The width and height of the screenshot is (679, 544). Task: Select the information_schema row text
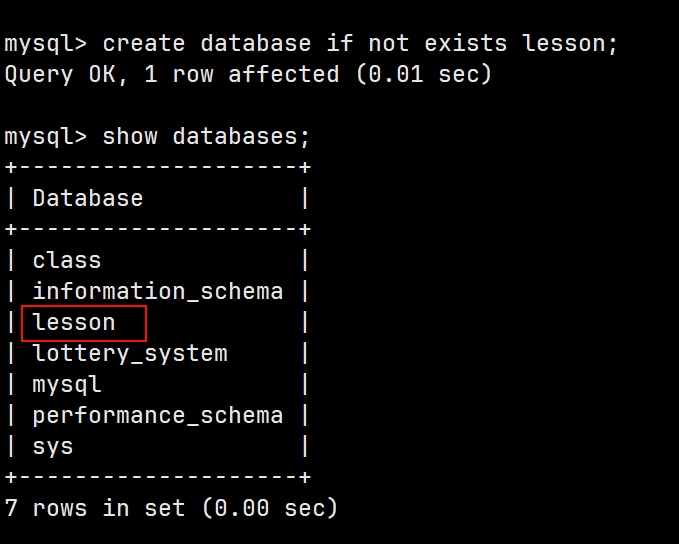pos(158,291)
